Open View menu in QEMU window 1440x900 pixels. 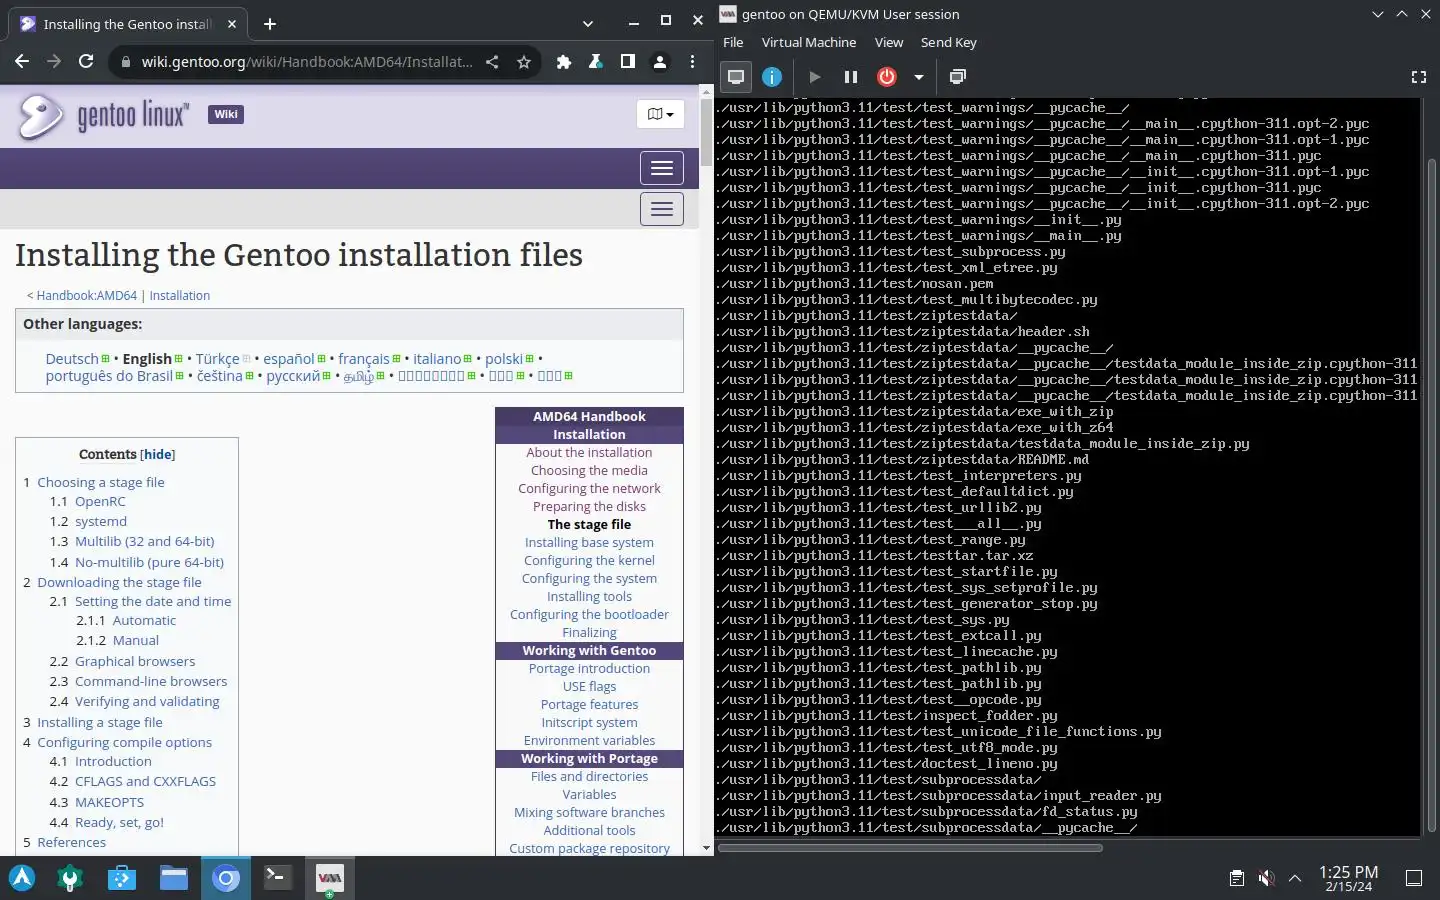pyautogui.click(x=888, y=42)
